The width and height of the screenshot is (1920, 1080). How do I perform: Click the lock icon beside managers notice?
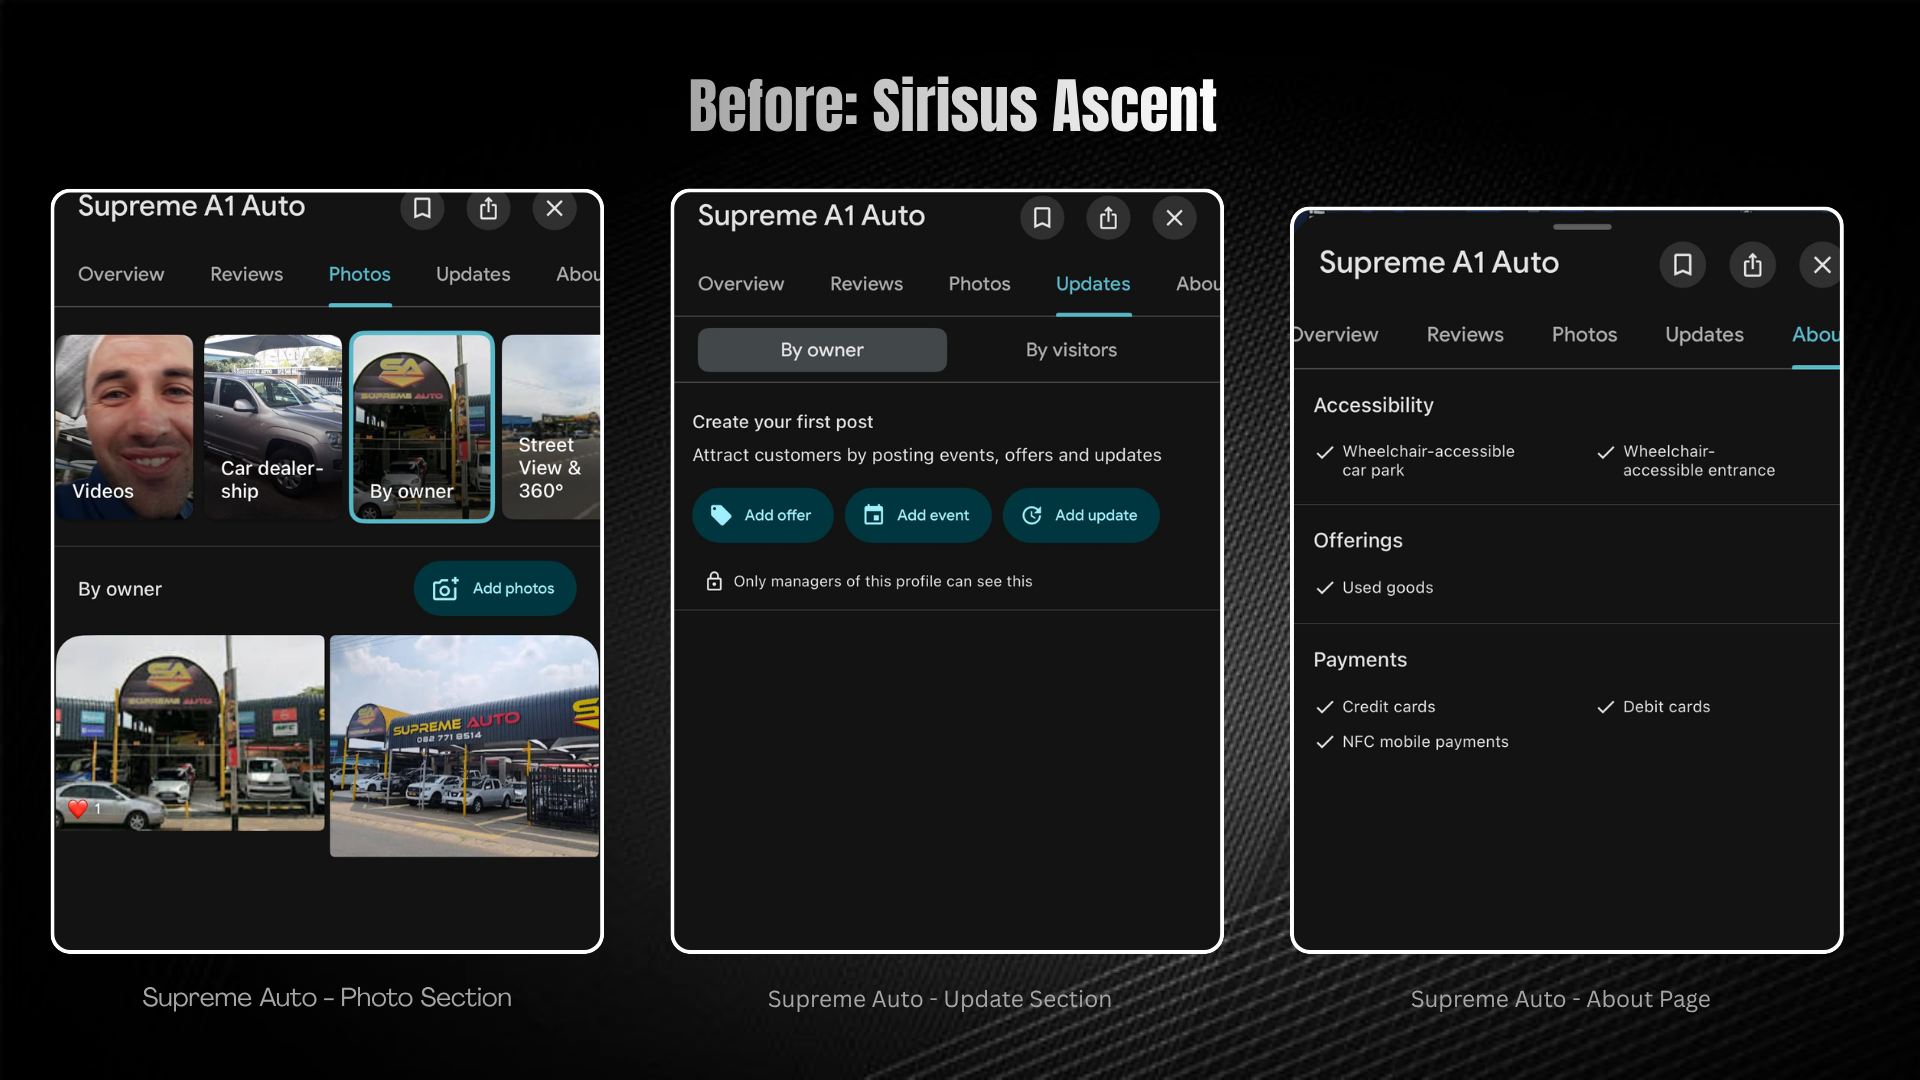tap(714, 581)
